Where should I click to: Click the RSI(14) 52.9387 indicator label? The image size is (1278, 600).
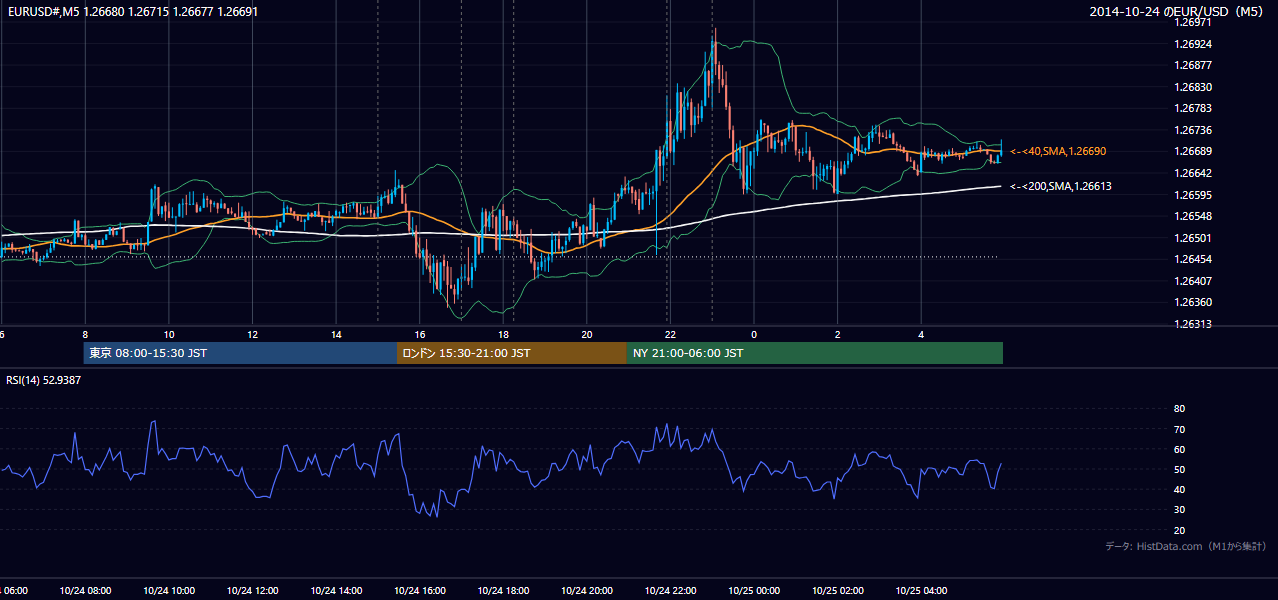pos(44,380)
